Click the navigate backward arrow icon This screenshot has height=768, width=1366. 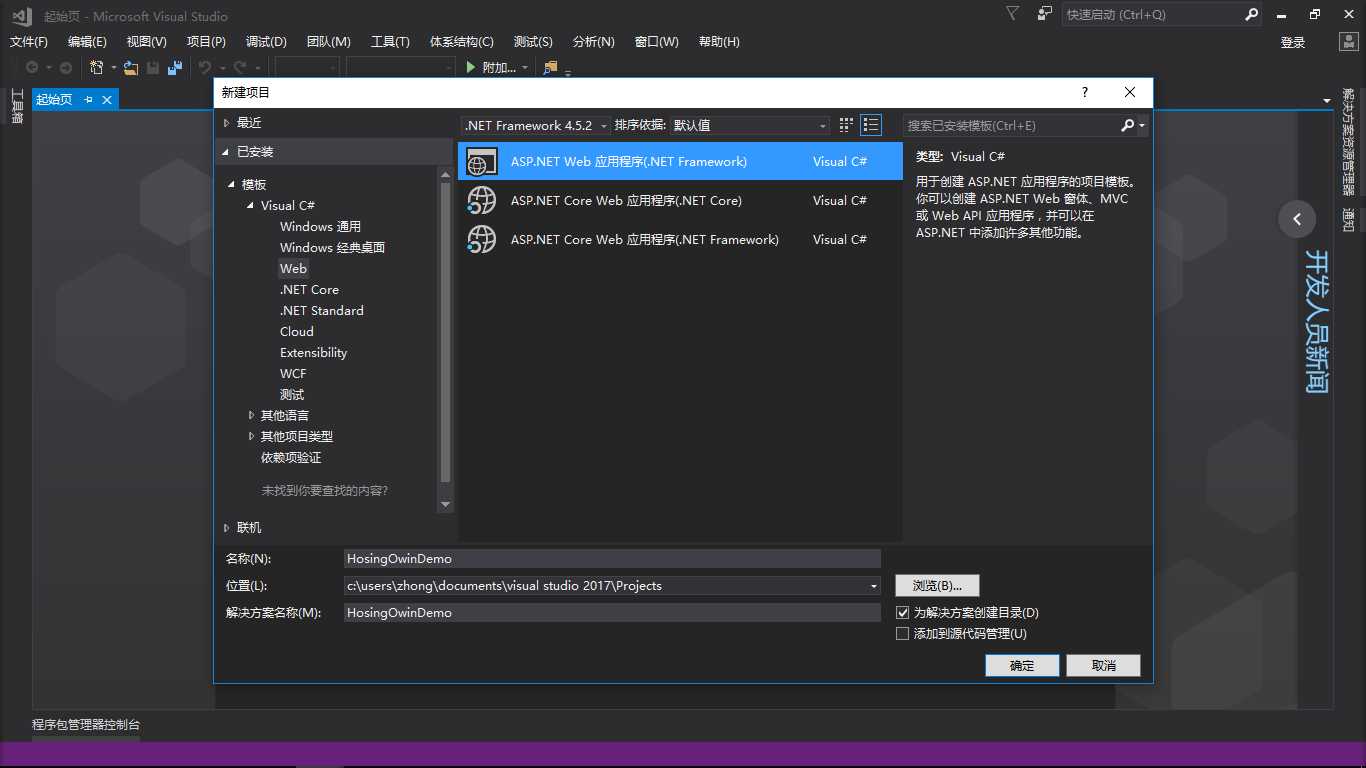(32, 68)
